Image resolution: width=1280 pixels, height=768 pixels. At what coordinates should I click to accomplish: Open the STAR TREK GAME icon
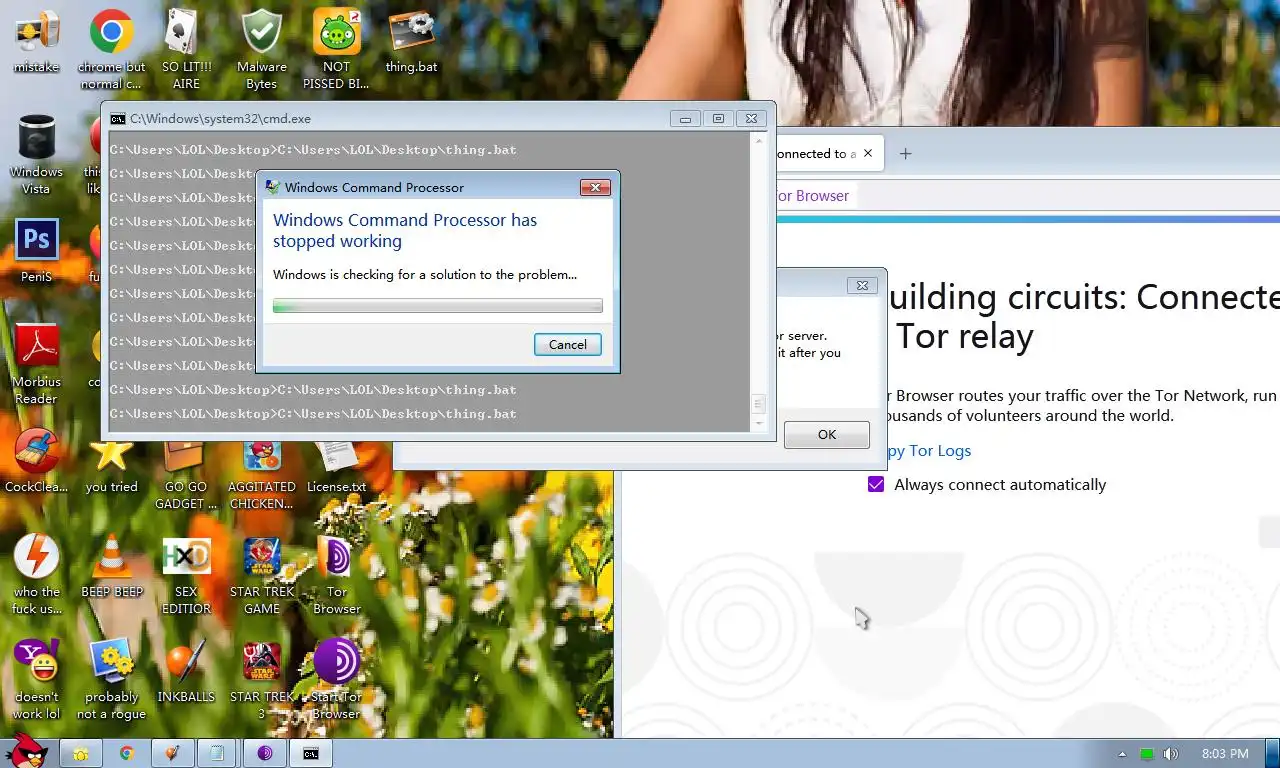point(261,574)
